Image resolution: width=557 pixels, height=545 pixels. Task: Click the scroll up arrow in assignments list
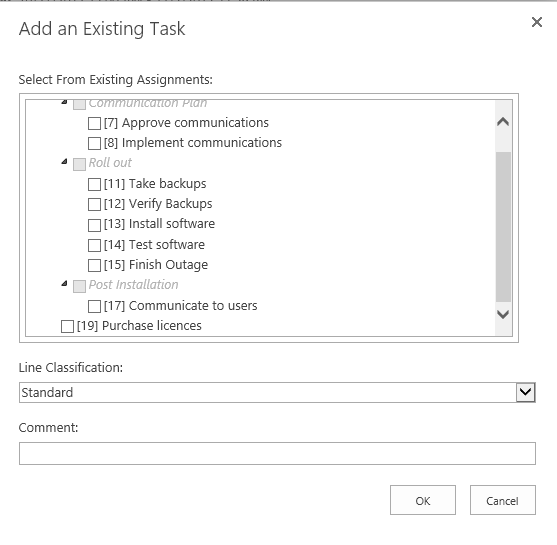point(503,122)
